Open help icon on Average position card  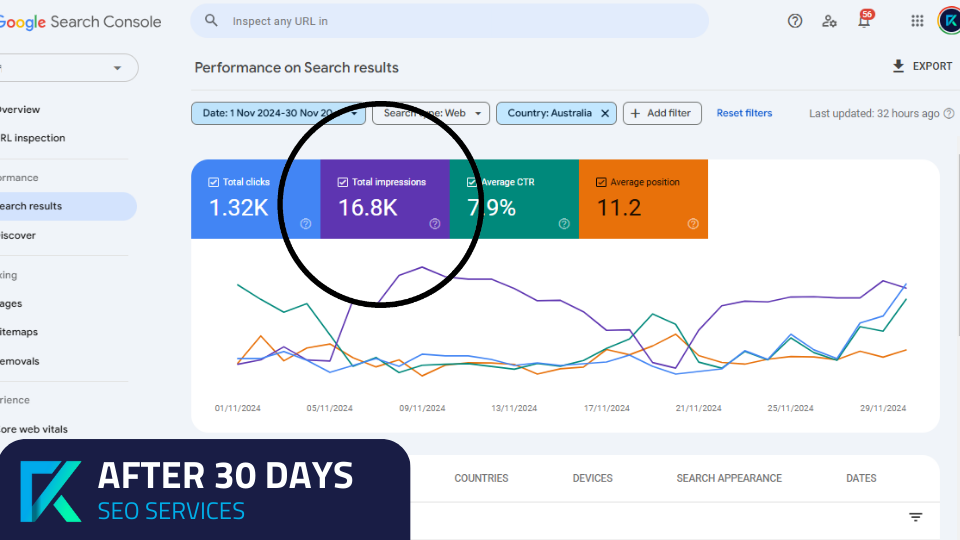pos(693,224)
